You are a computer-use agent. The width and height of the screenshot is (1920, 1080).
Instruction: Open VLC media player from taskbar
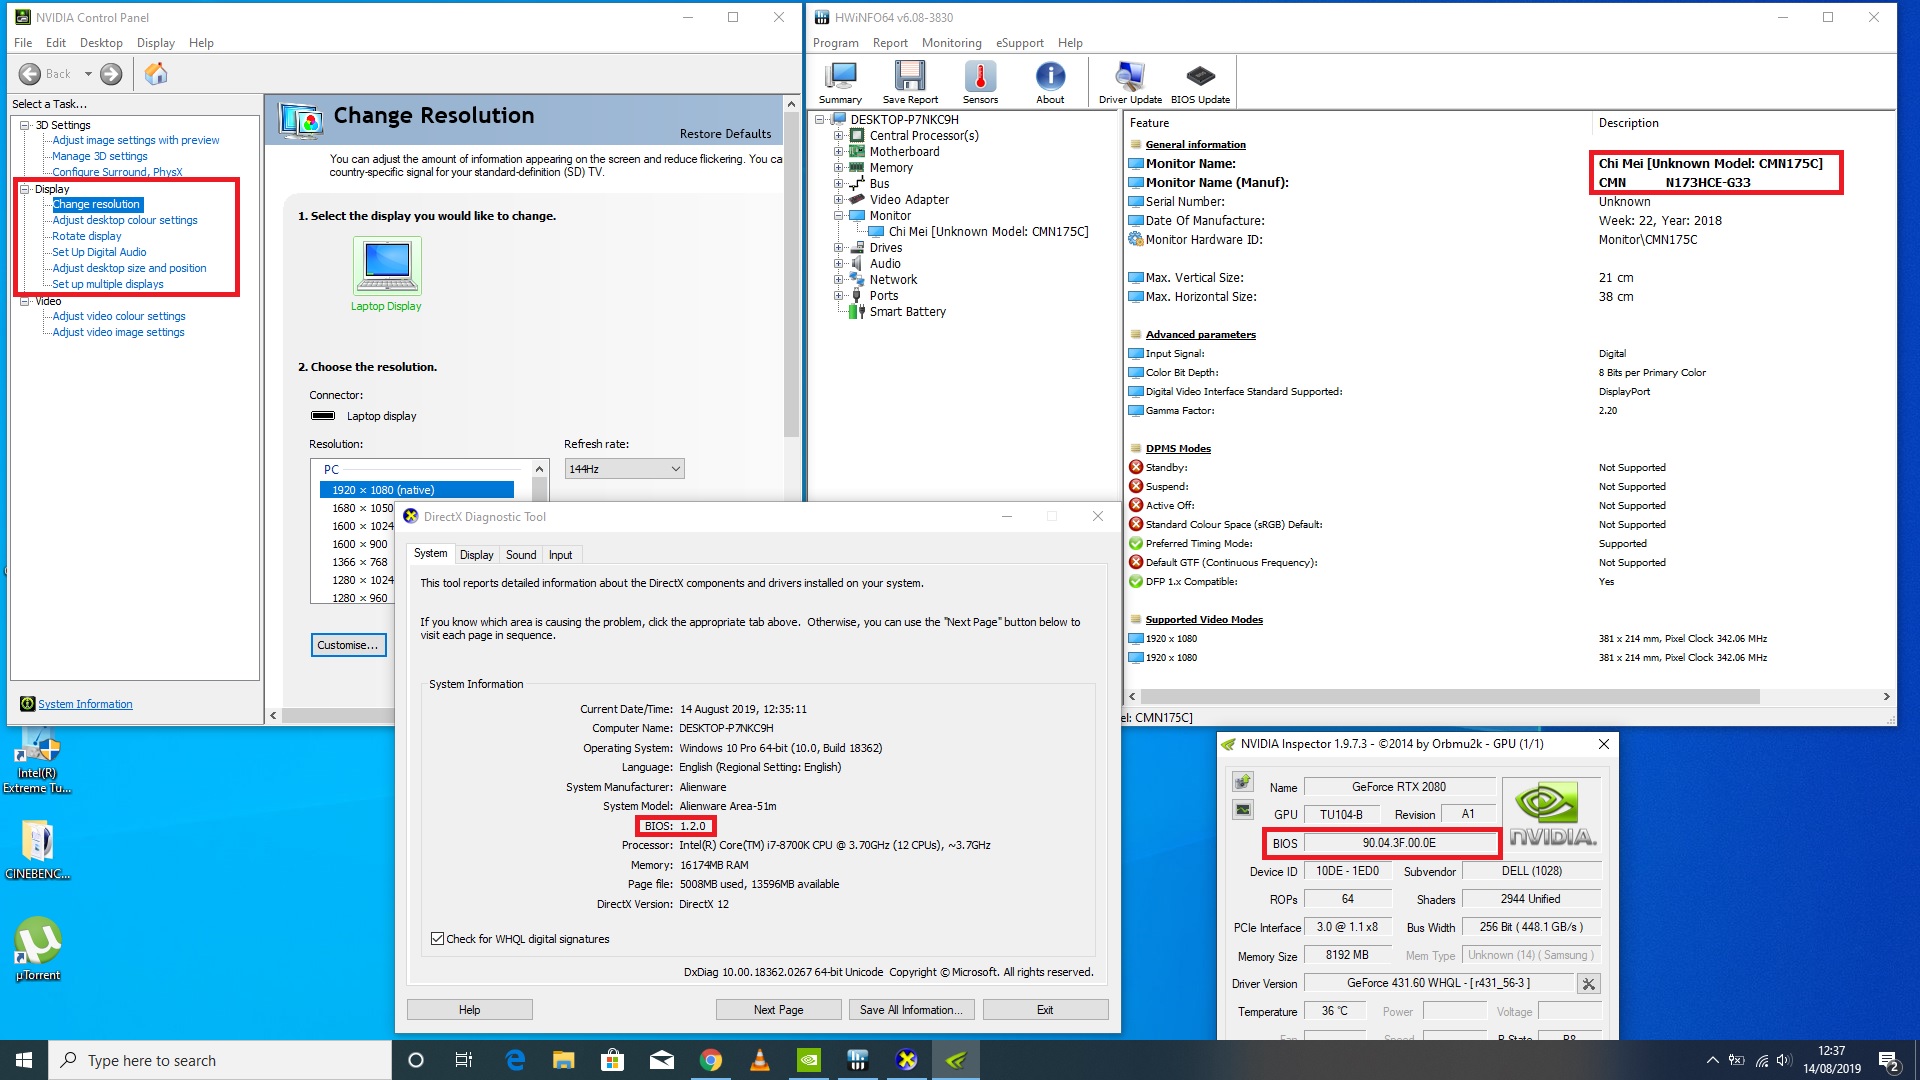coord(760,1060)
